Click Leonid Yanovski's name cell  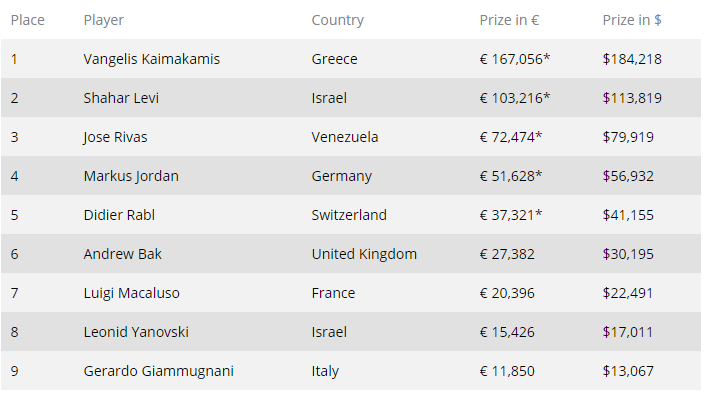(x=136, y=332)
